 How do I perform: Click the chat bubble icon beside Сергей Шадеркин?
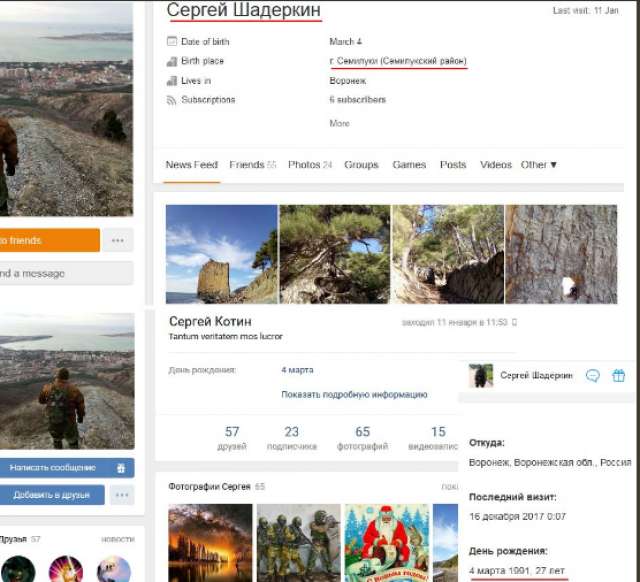pos(593,376)
